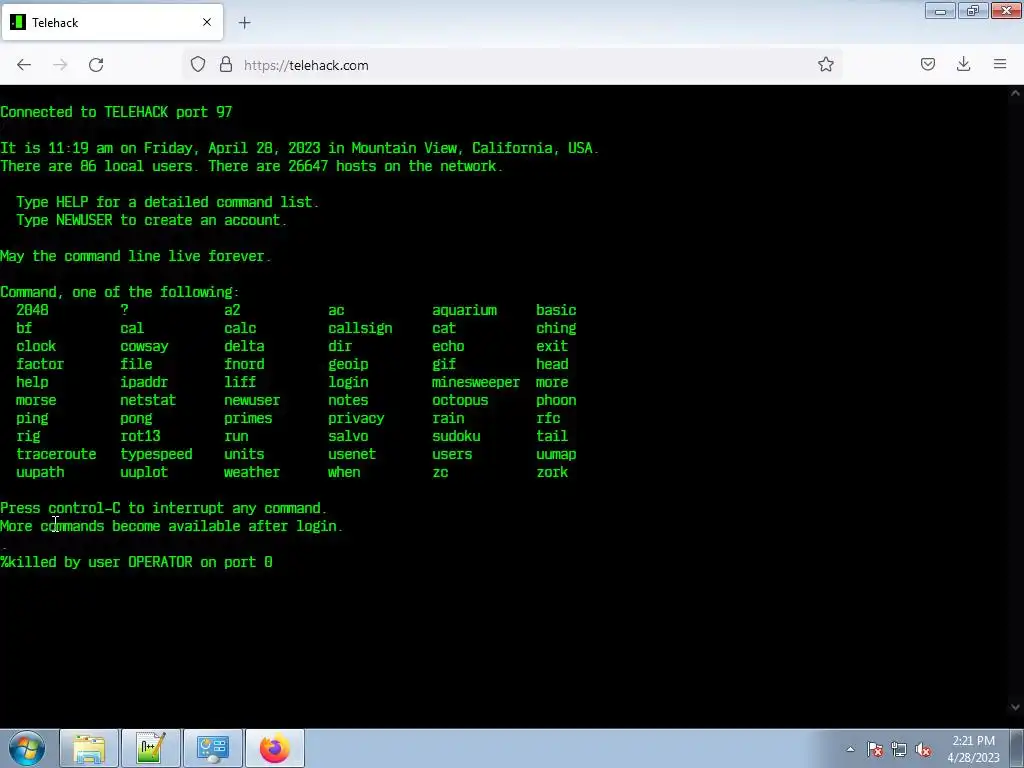The height and width of the screenshot is (768, 1024).
Task: Open the notepad editor taskbar icon
Action: point(151,748)
